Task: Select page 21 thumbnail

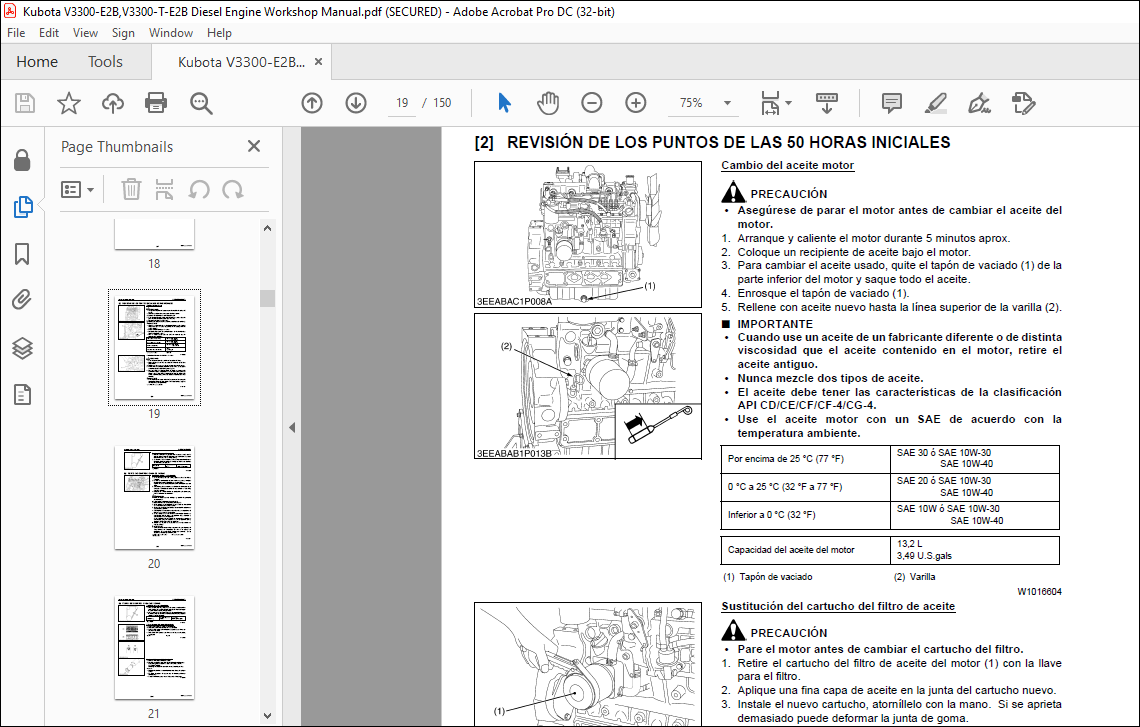Action: 154,648
